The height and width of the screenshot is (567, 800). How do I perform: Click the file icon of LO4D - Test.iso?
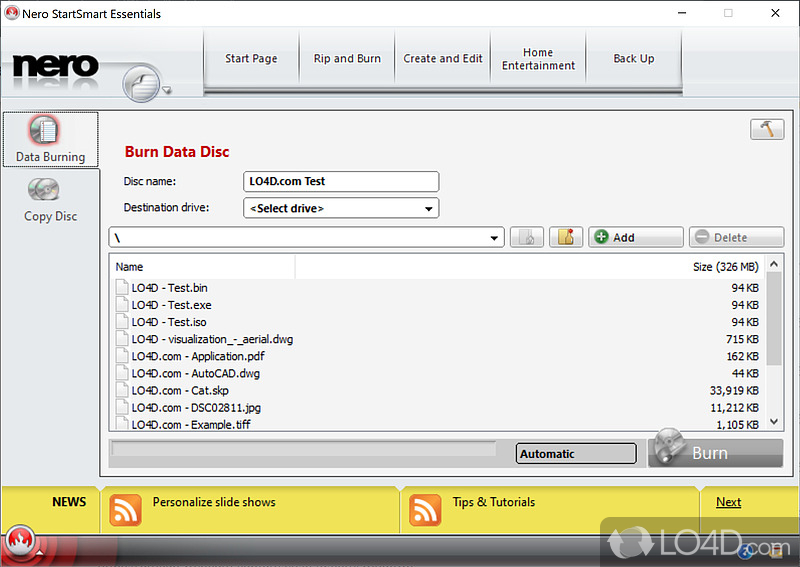point(121,322)
